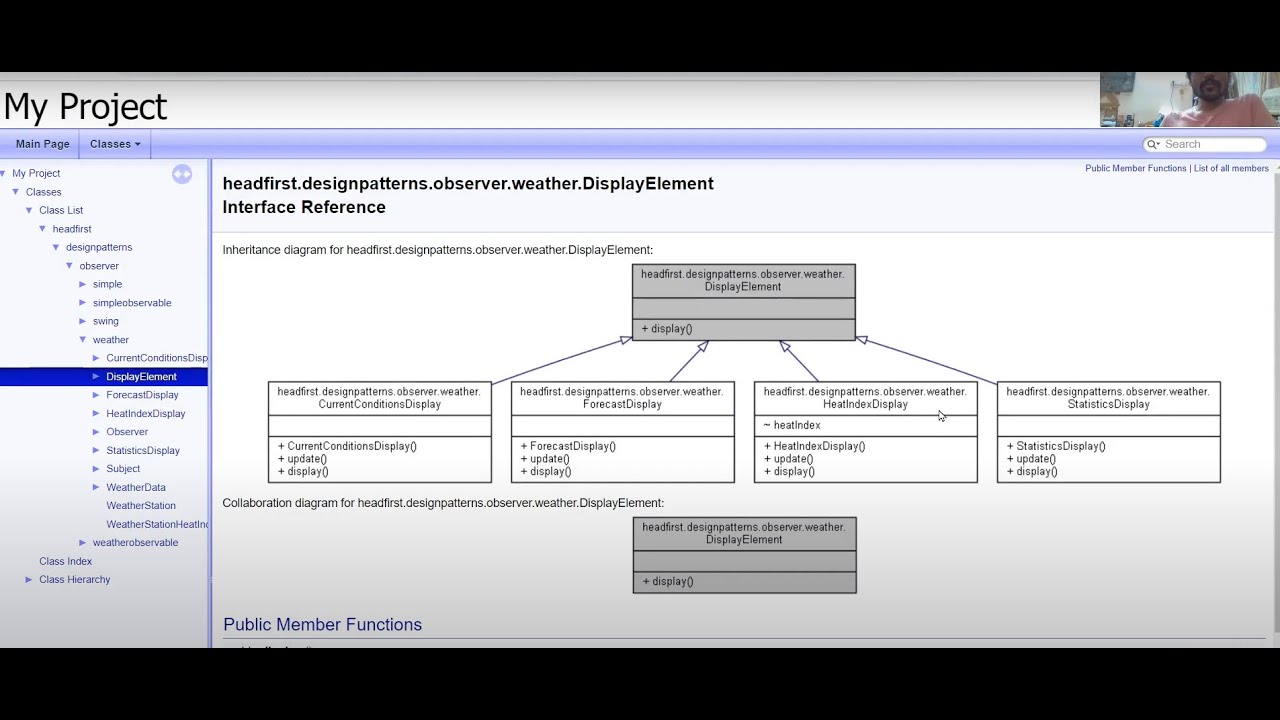Select My Project in the tree
The image size is (1280, 720).
coord(36,173)
